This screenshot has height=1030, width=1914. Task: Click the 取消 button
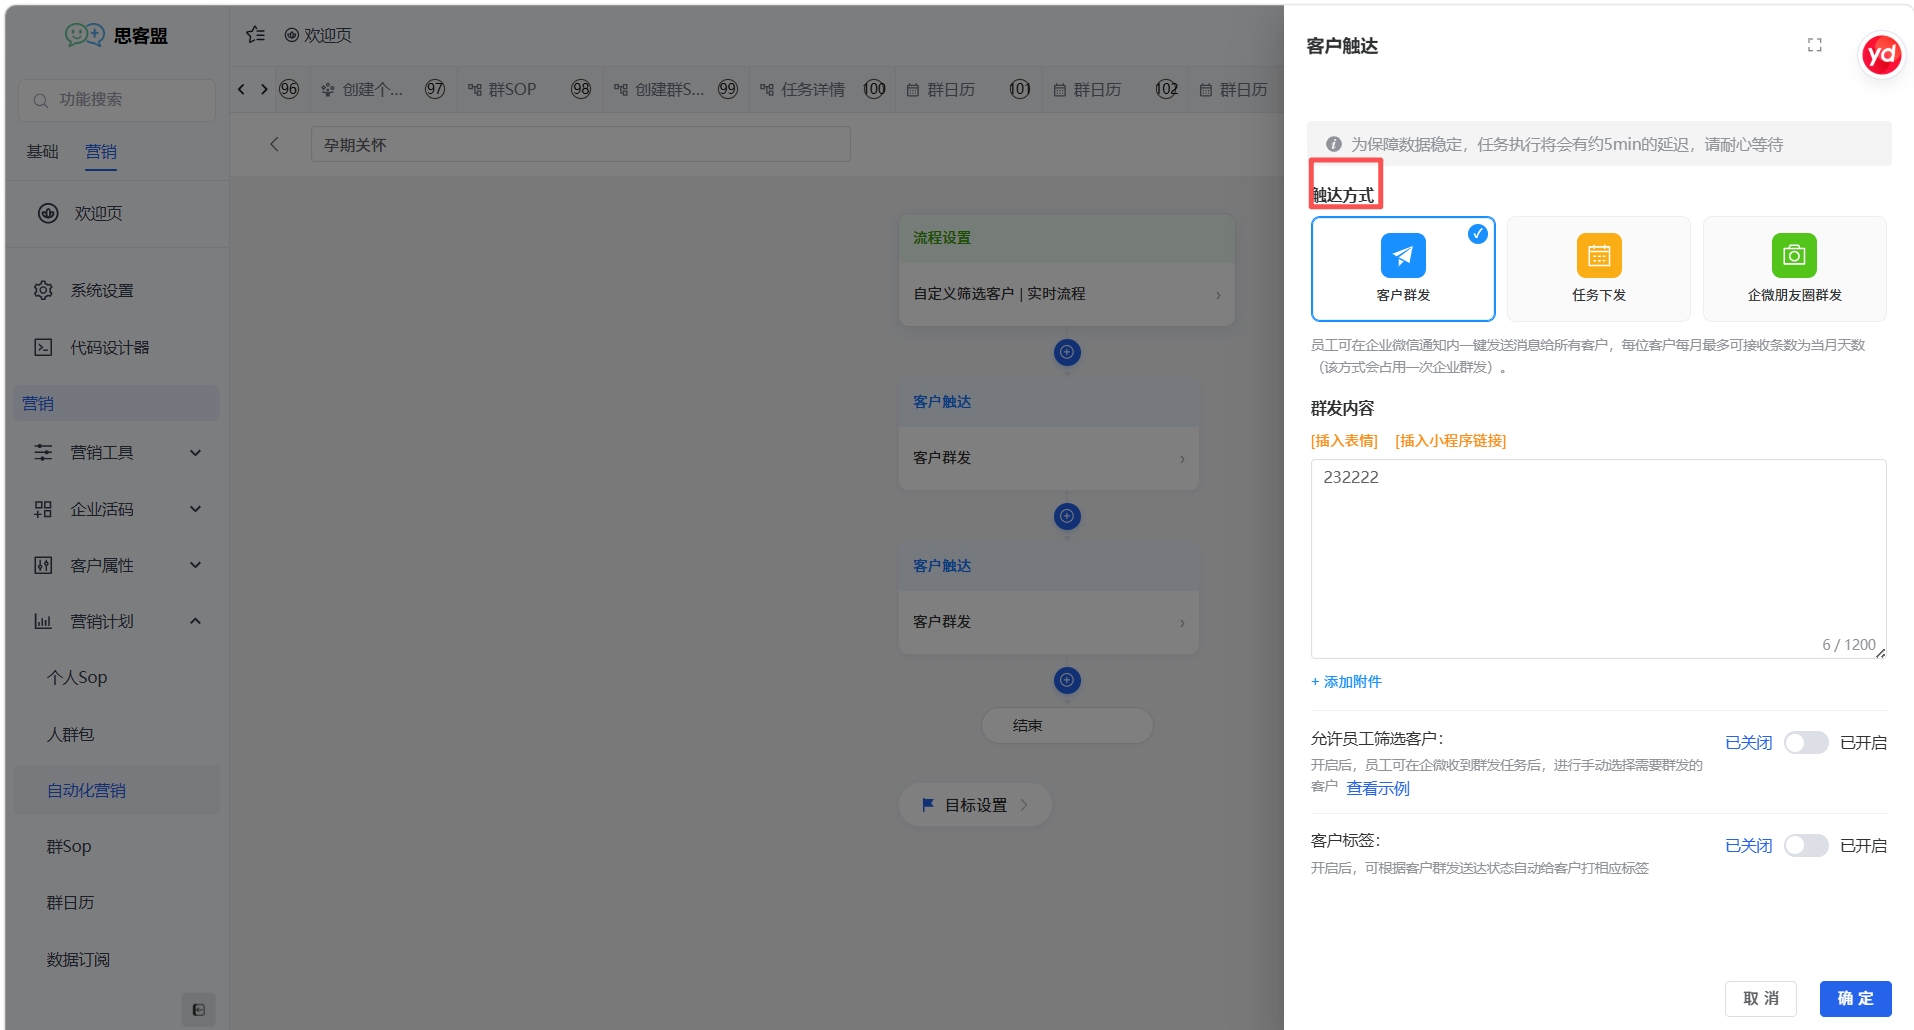tap(1760, 998)
